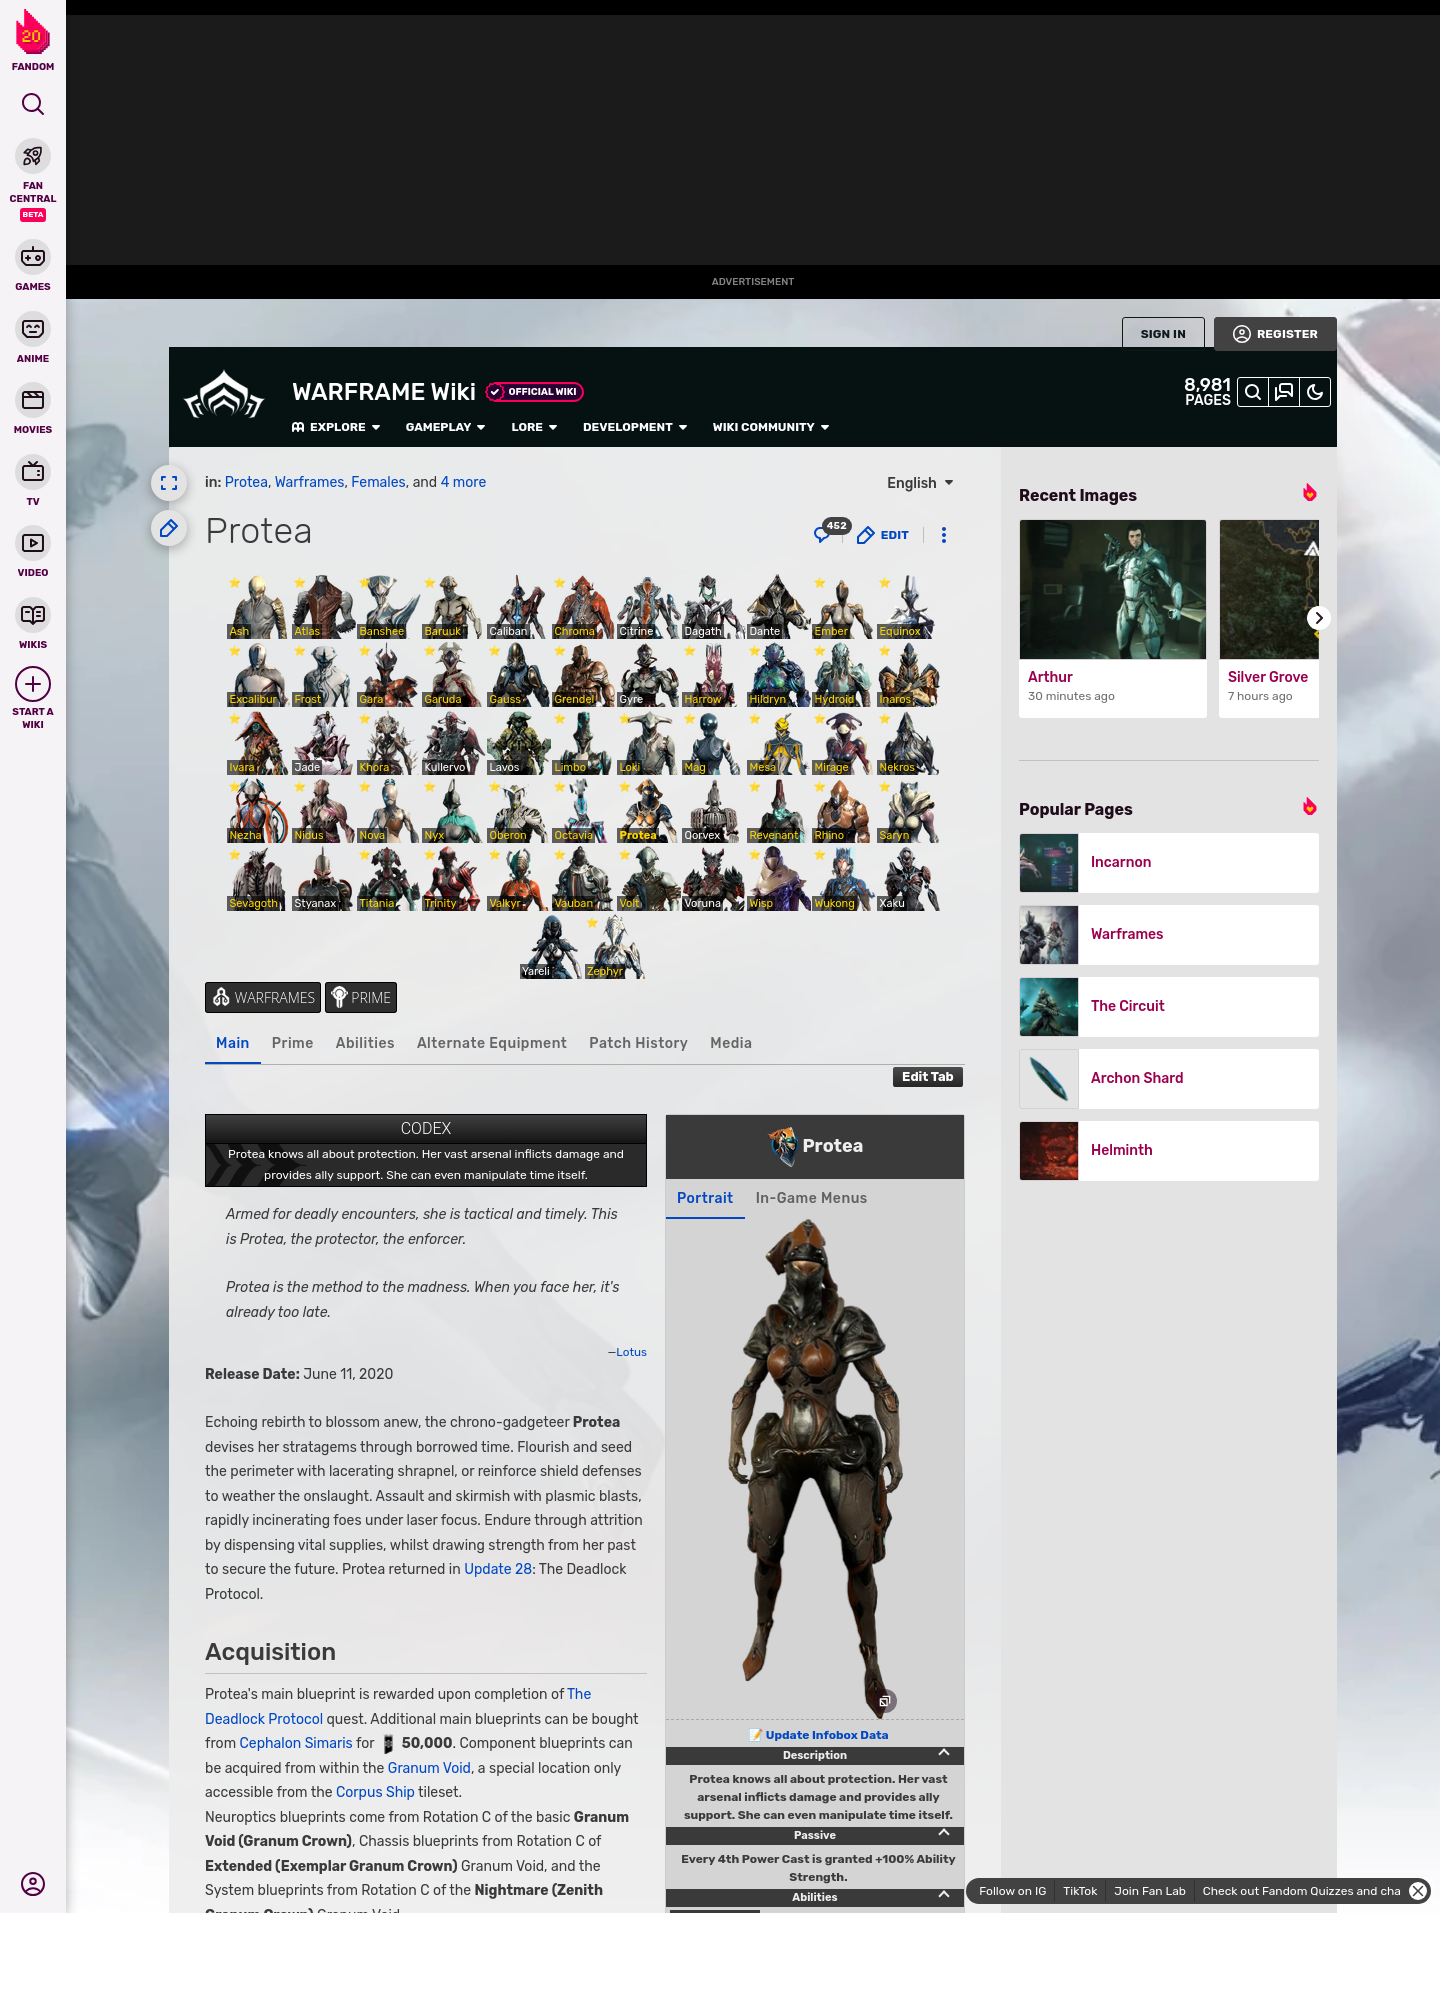This screenshot has height=2000, width=1440.
Task: Open the Archon Shard popular page
Action: [x=1169, y=1079]
